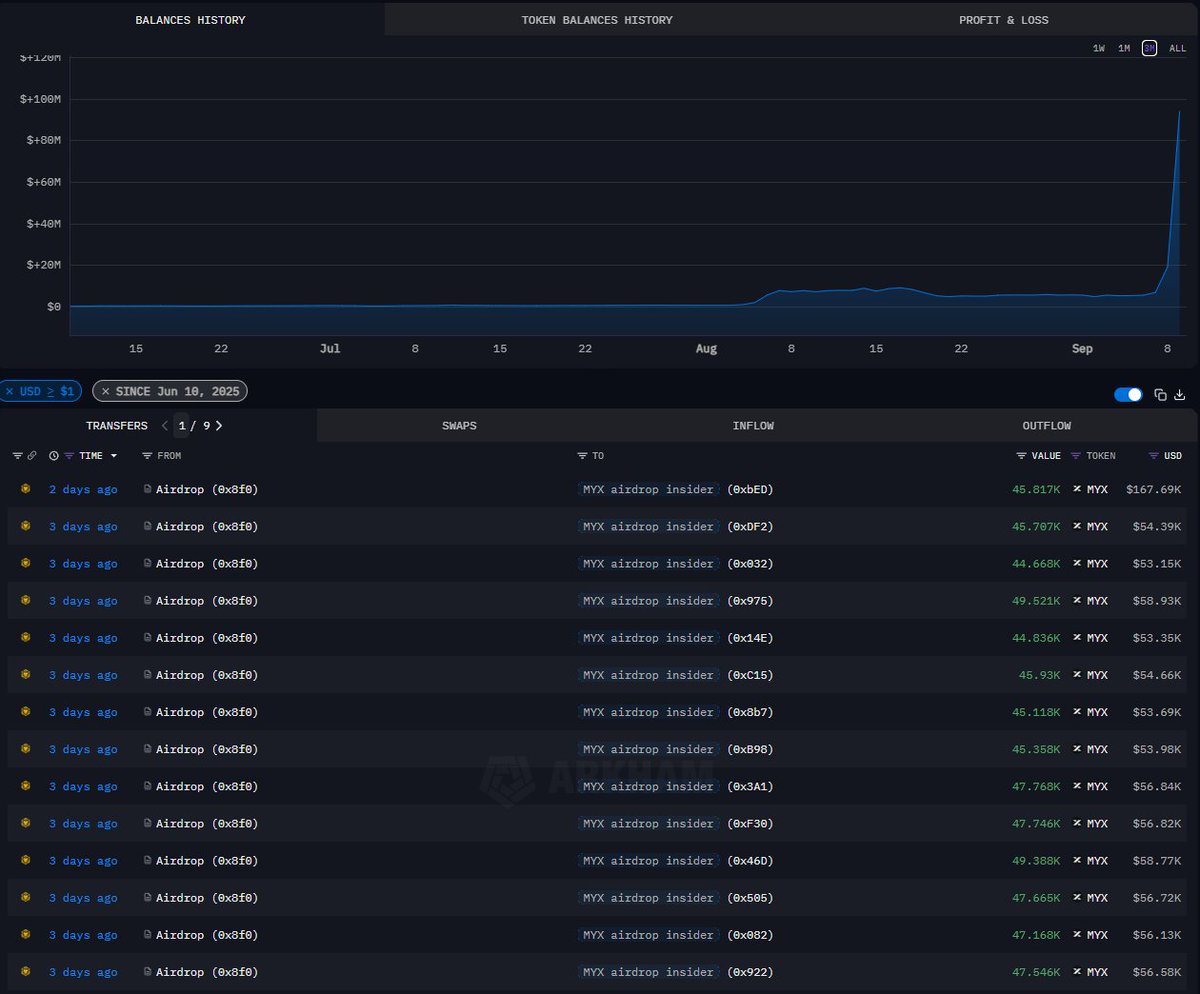Remove the USD ≥ $1 filter chip
The image size is (1200, 994).
9,391
